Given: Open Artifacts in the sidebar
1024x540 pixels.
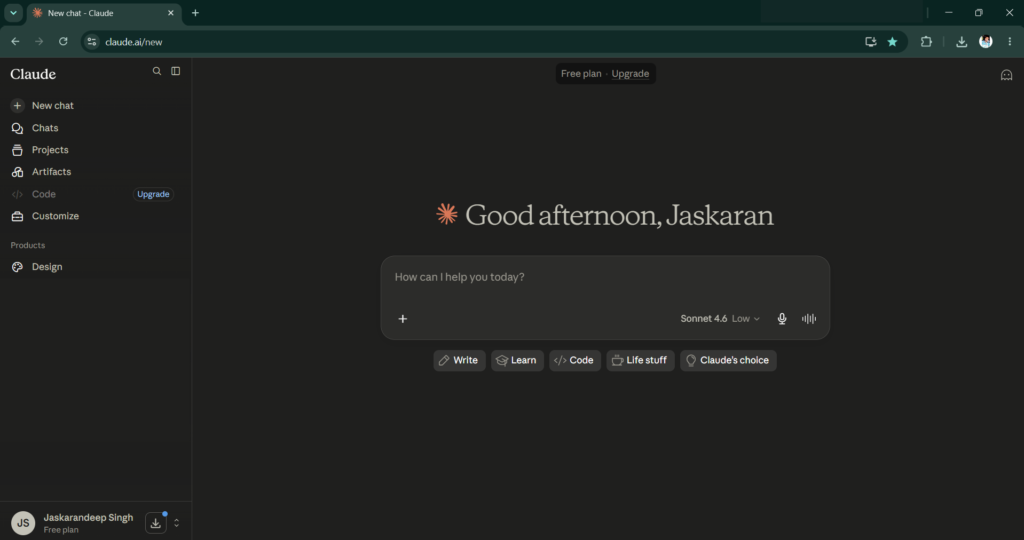Looking at the screenshot, I should [x=95, y=172].
